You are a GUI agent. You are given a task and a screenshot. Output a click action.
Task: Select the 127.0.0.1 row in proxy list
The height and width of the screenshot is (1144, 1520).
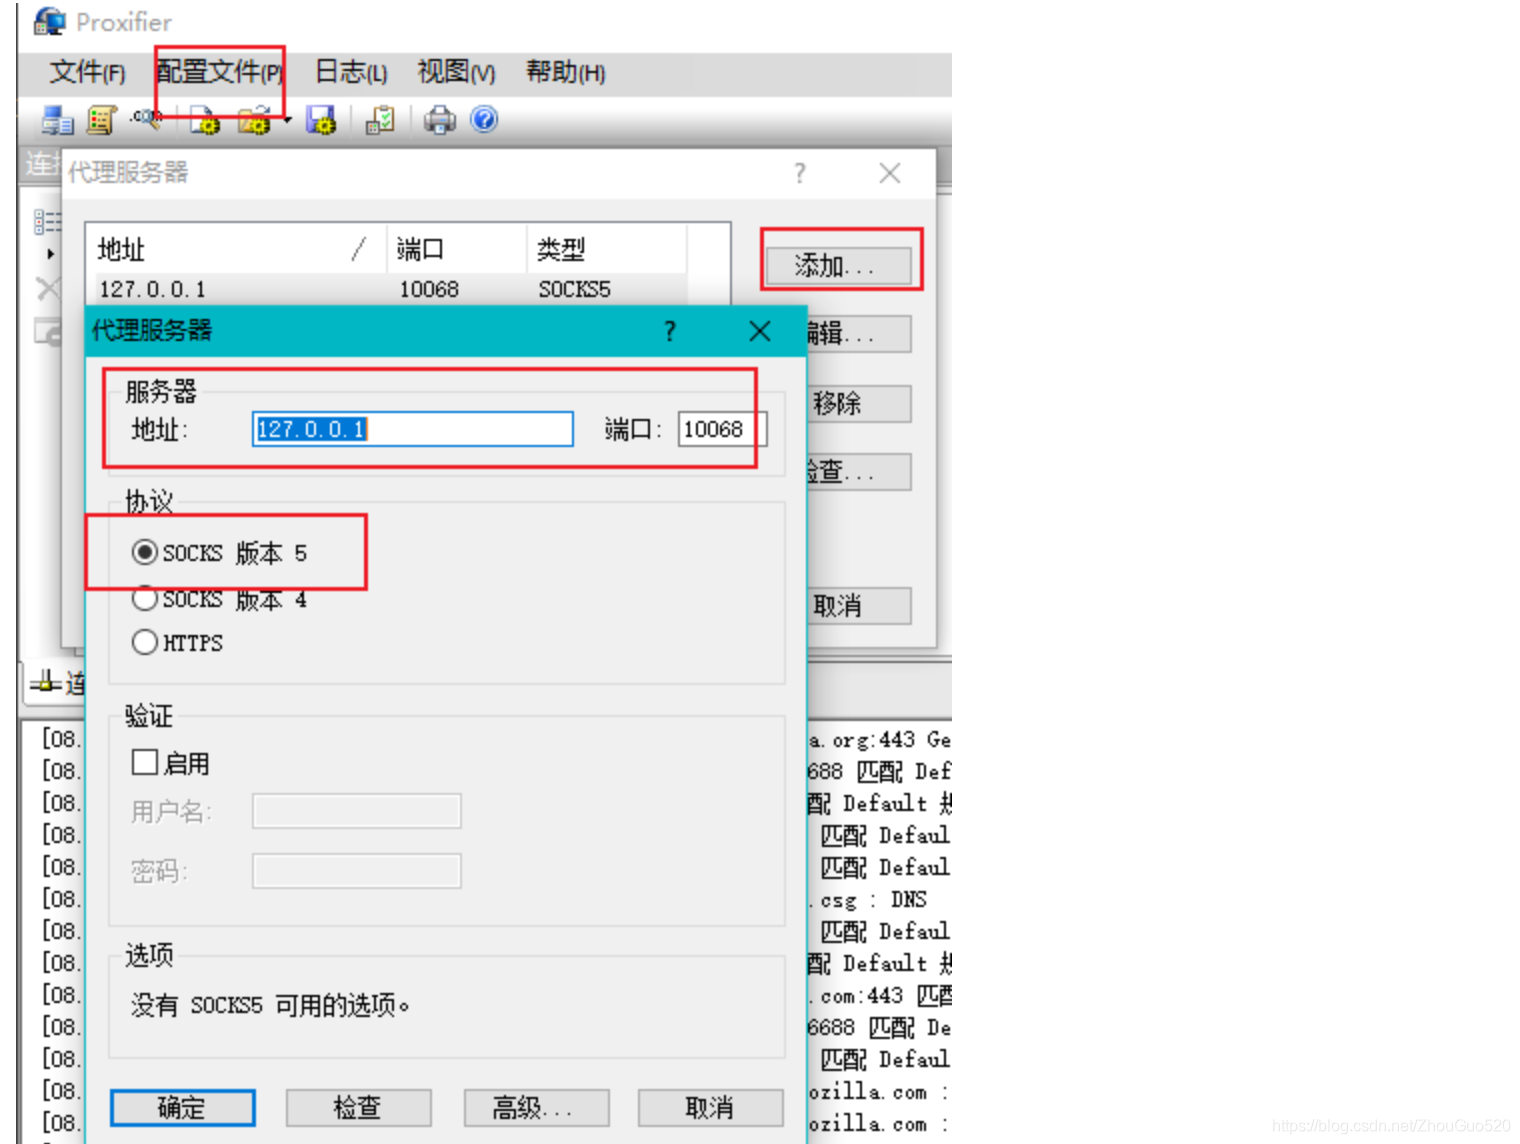pyautogui.click(x=391, y=290)
